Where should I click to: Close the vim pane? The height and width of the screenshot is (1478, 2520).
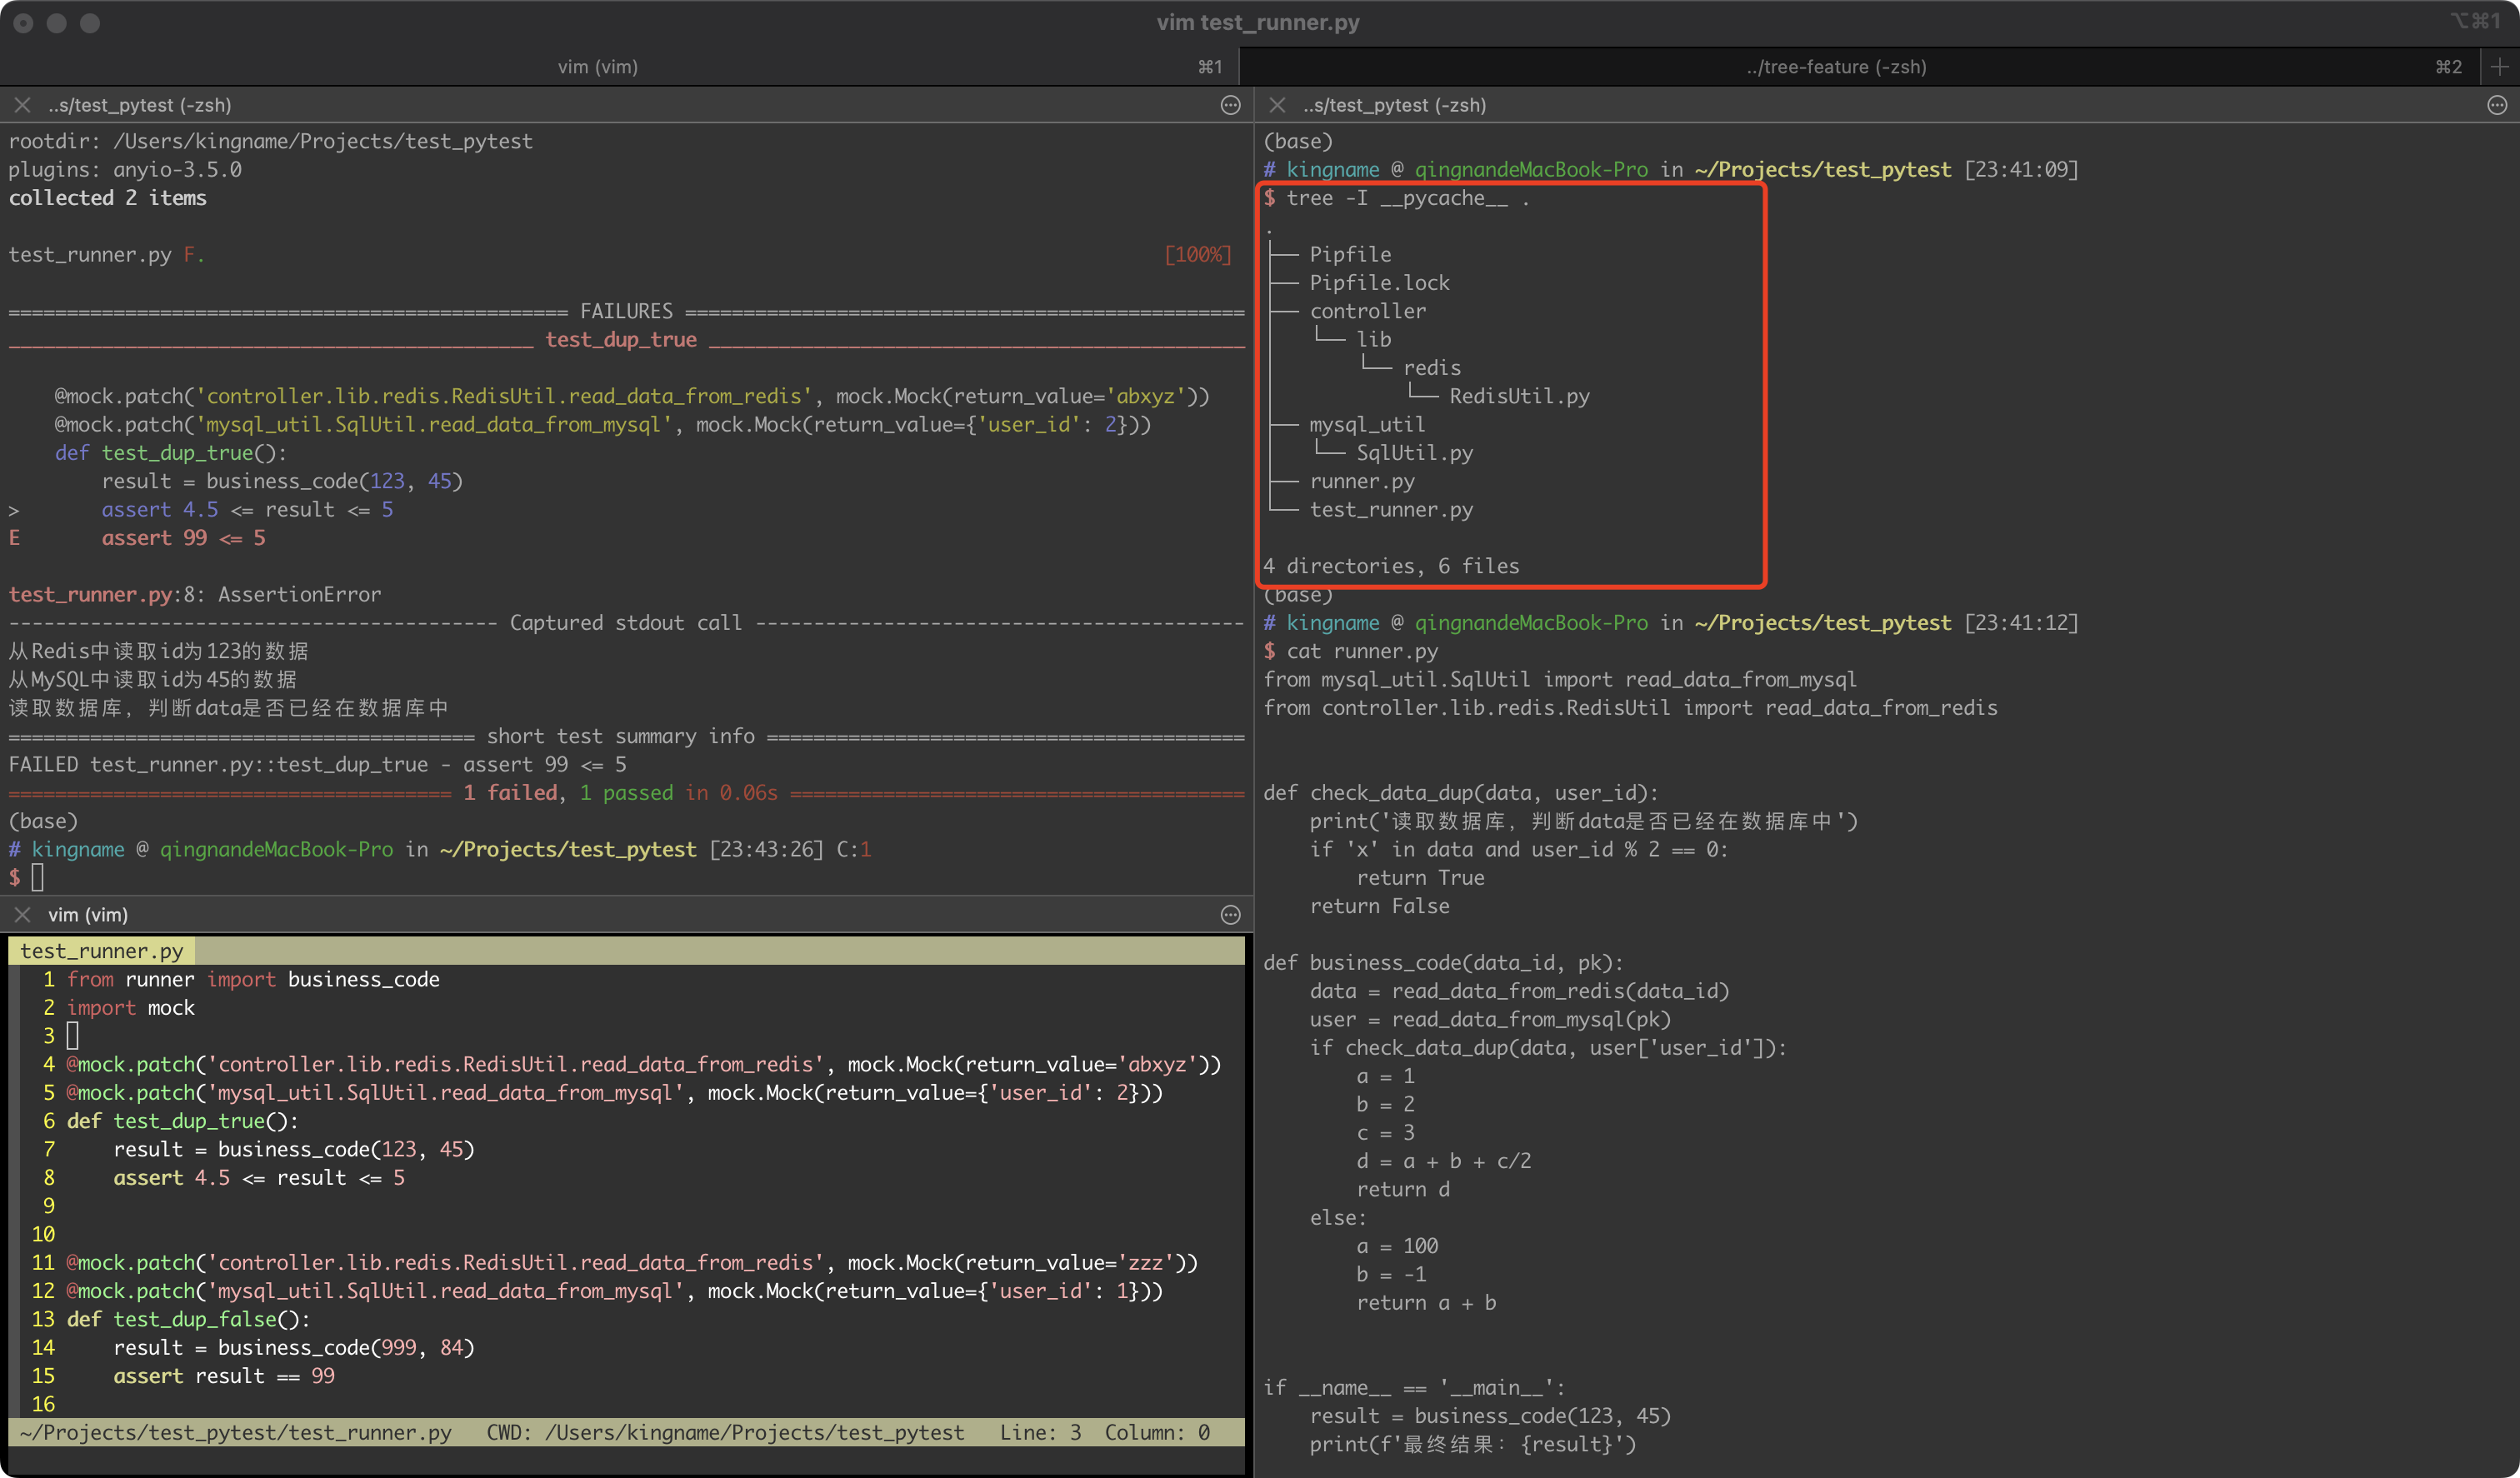click(x=22, y=915)
